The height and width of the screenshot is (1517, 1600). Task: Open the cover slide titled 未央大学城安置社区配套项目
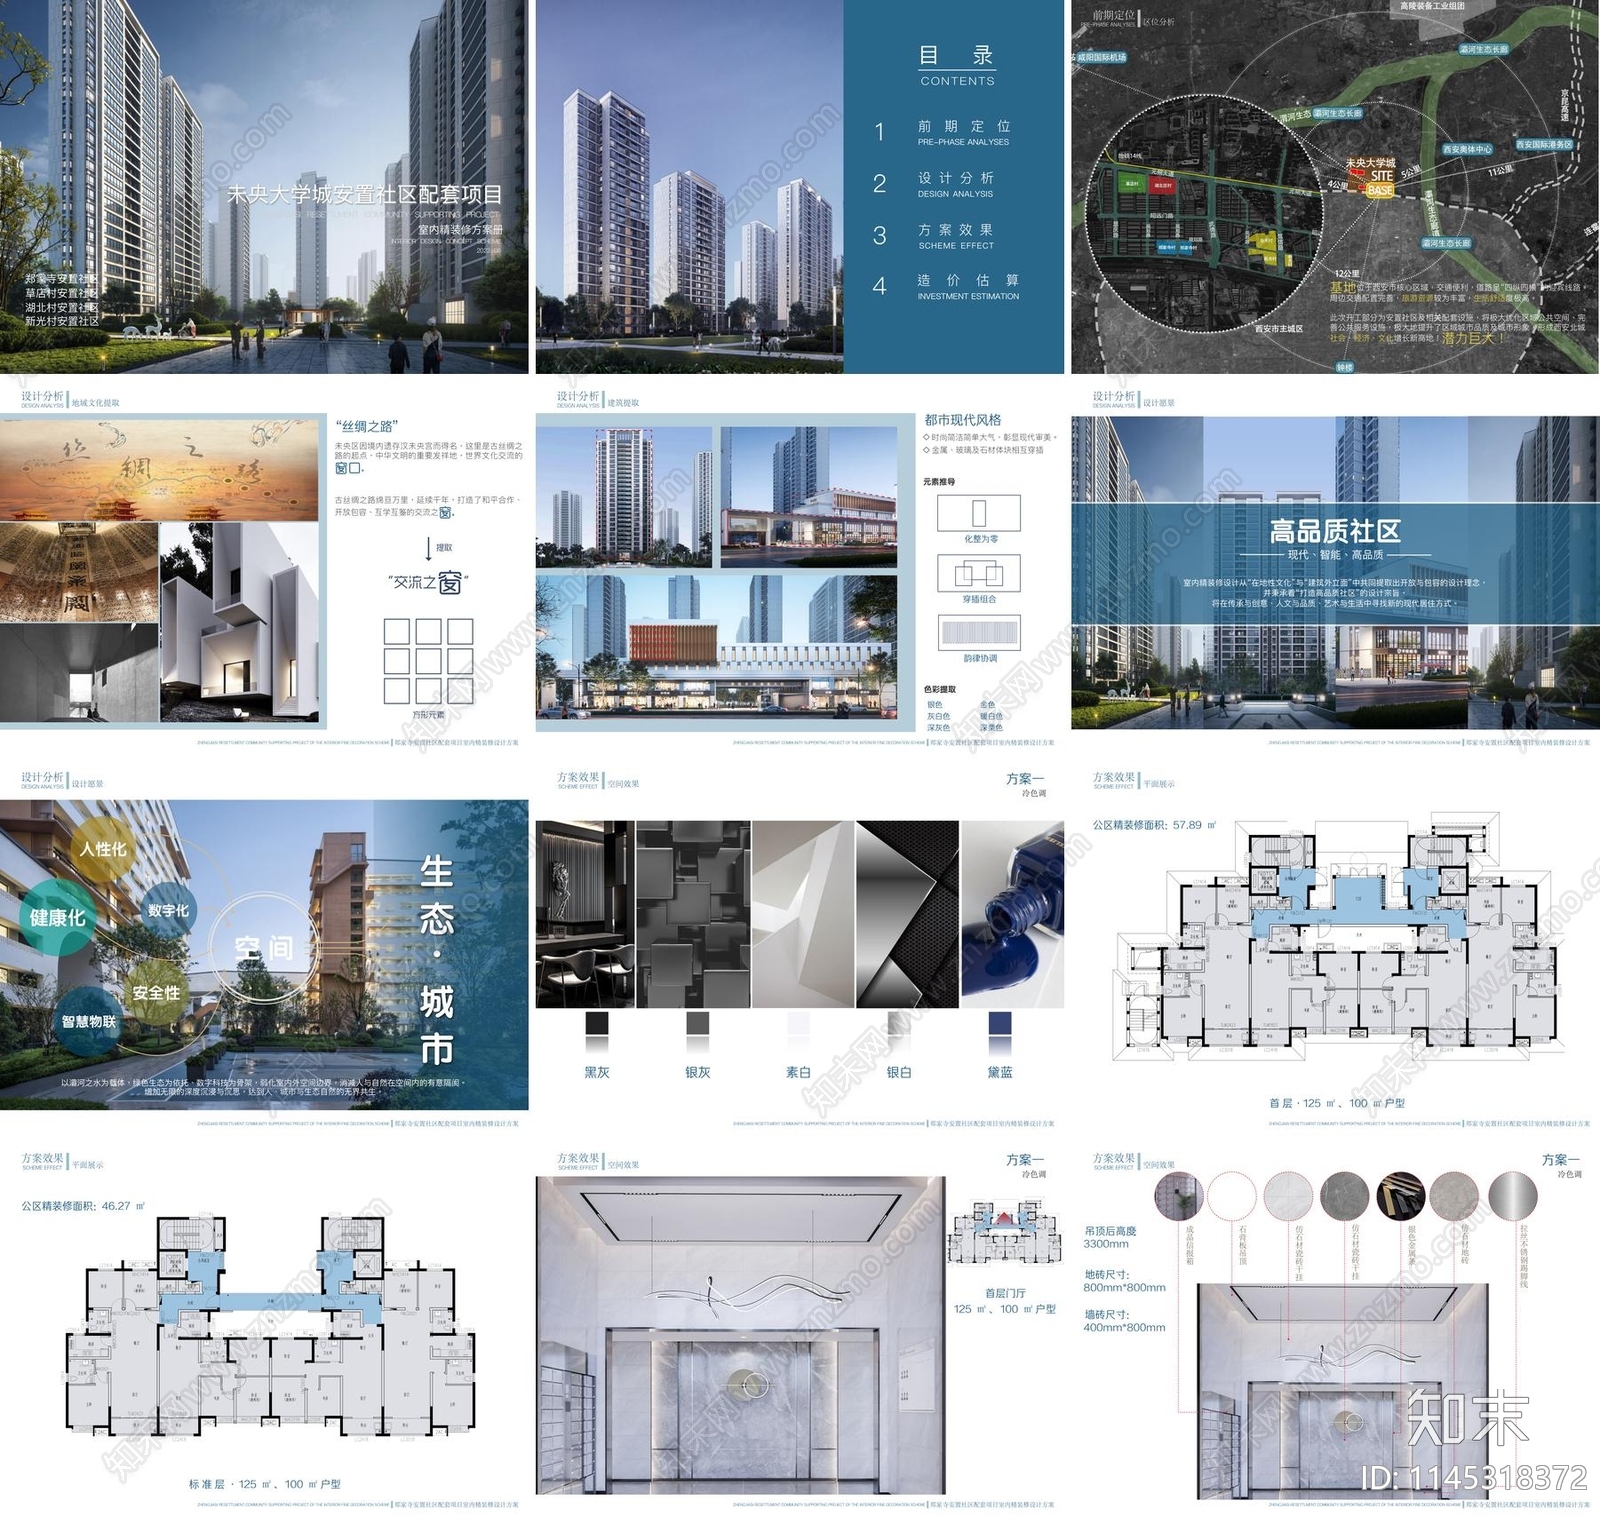[264, 187]
